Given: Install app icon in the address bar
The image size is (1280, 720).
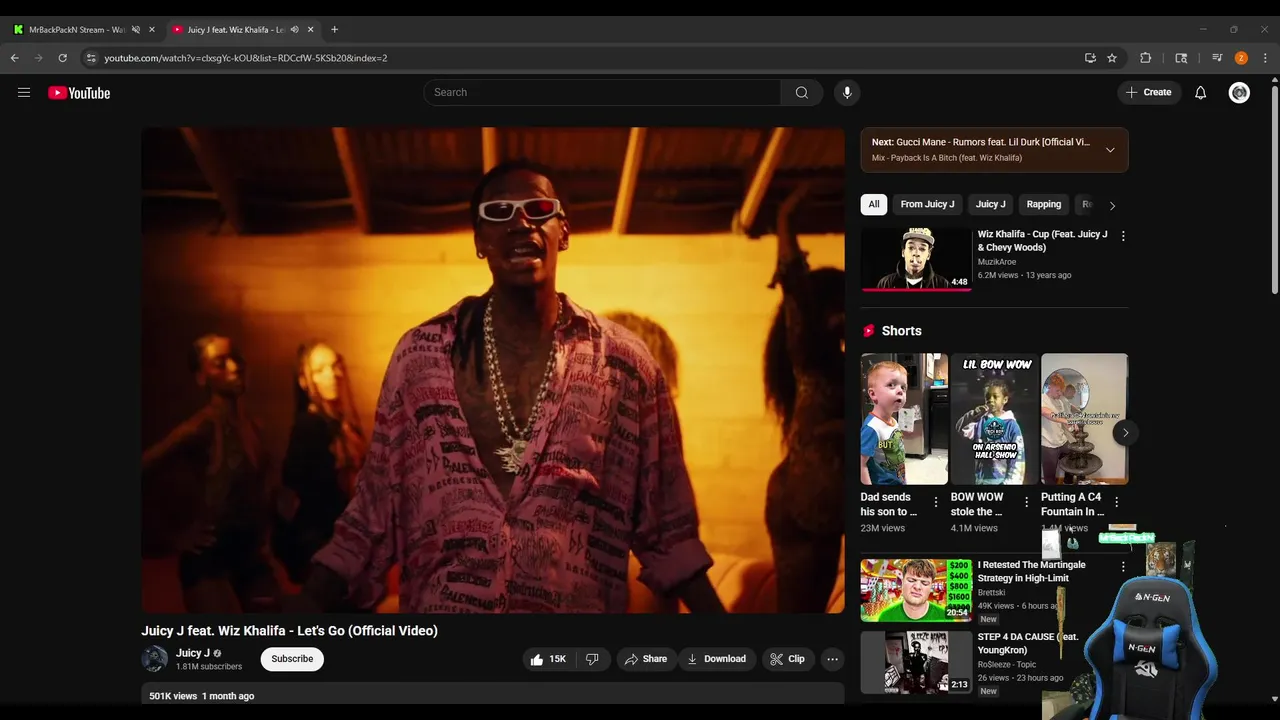Looking at the screenshot, I should click(1090, 58).
